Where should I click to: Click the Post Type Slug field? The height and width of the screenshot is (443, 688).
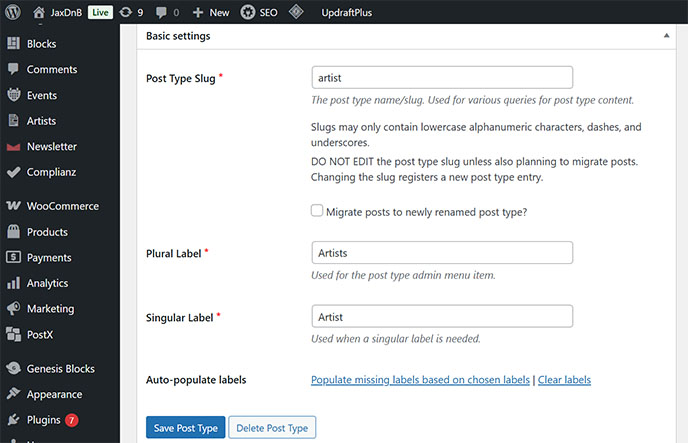(442, 77)
